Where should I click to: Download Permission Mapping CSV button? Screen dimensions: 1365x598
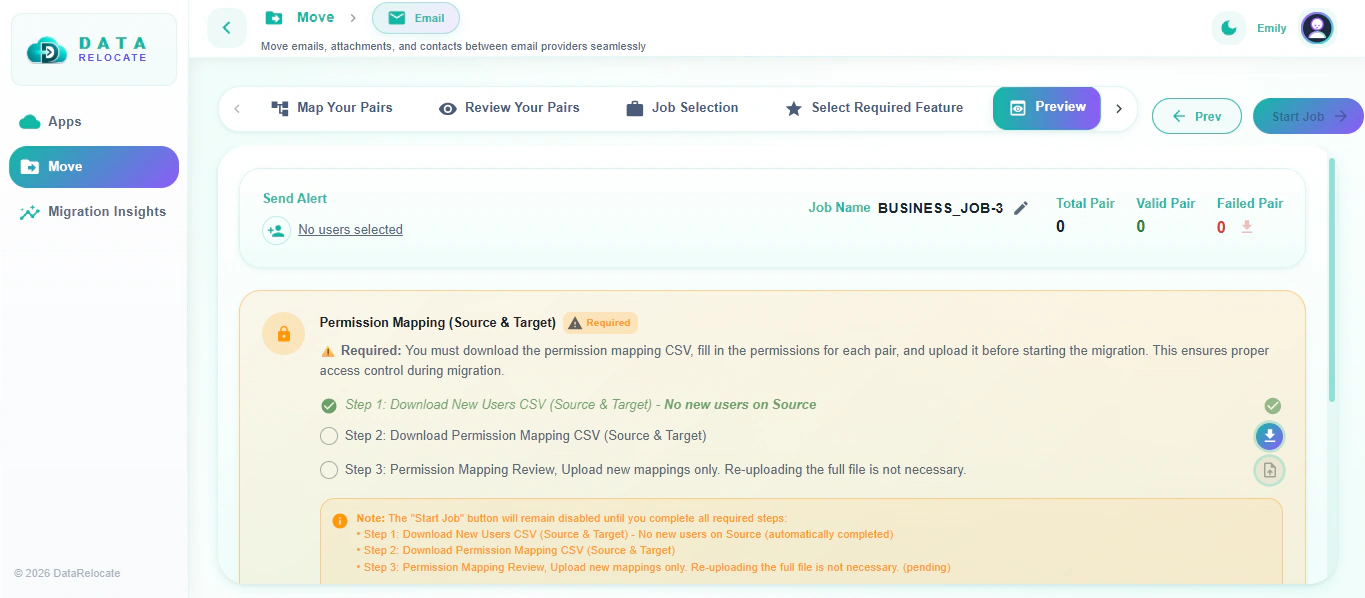coord(1269,436)
